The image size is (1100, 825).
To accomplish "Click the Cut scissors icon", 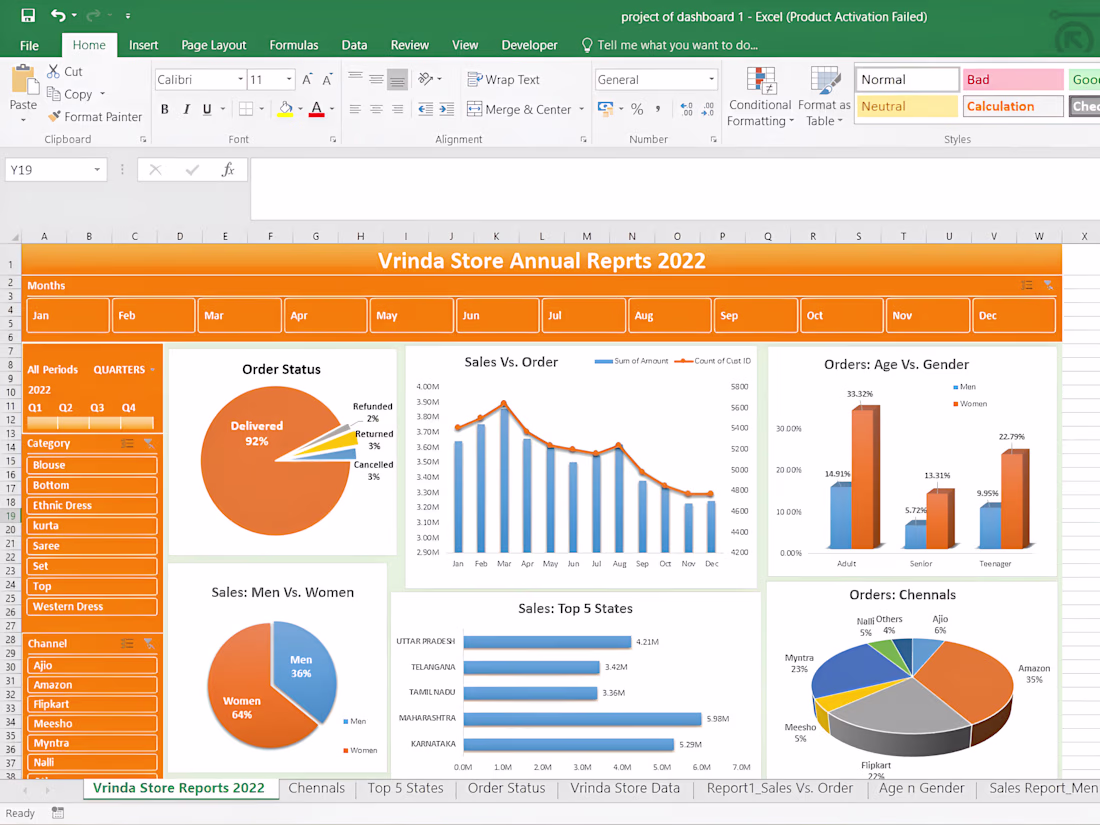I will tap(53, 72).
